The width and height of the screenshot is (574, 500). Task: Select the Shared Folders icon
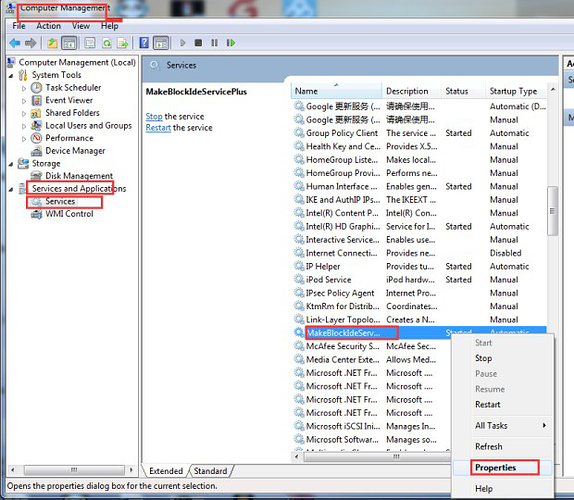coord(36,113)
